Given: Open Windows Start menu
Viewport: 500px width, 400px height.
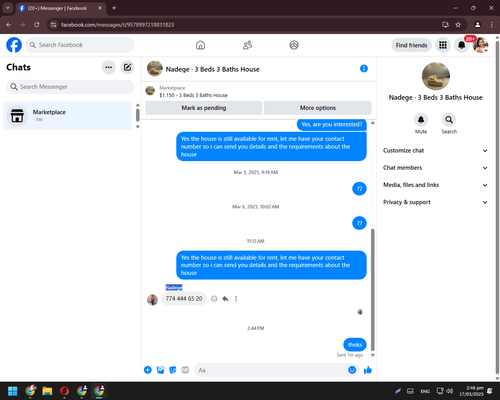Looking at the screenshot, I should [x=13, y=391].
